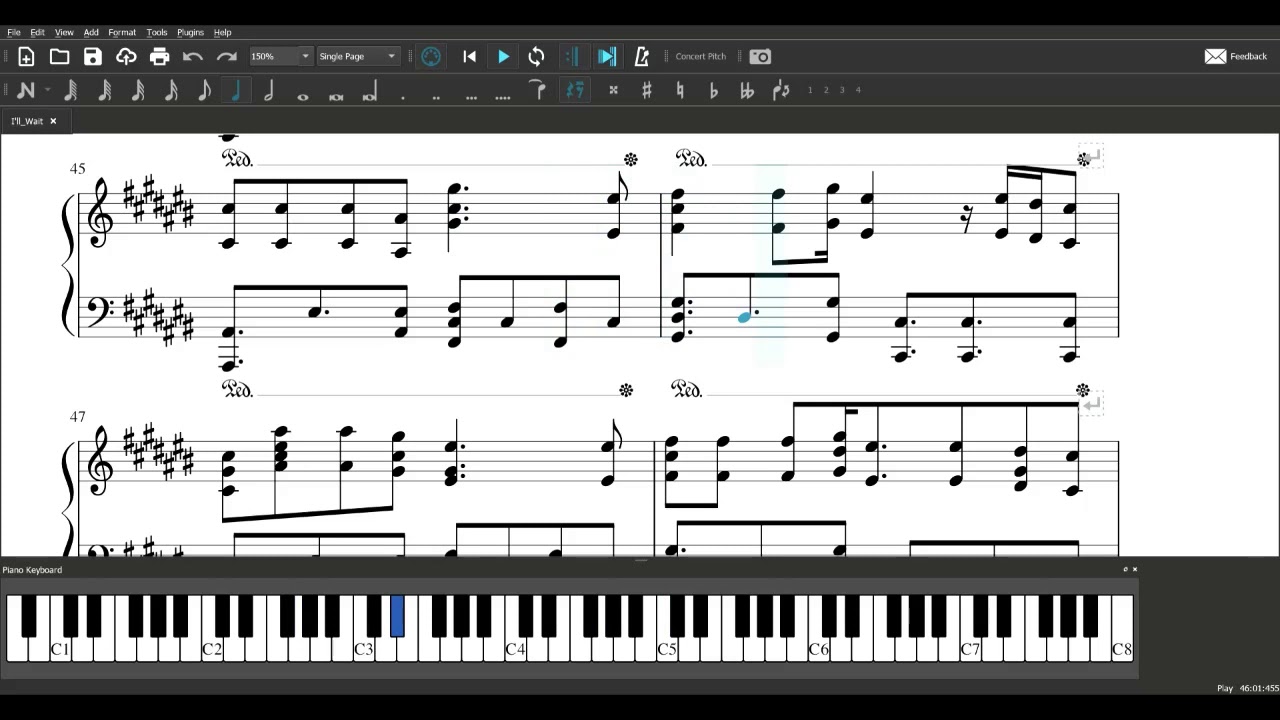The width and height of the screenshot is (1280, 720).
Task: Switch to voice 2
Action: 826,90
